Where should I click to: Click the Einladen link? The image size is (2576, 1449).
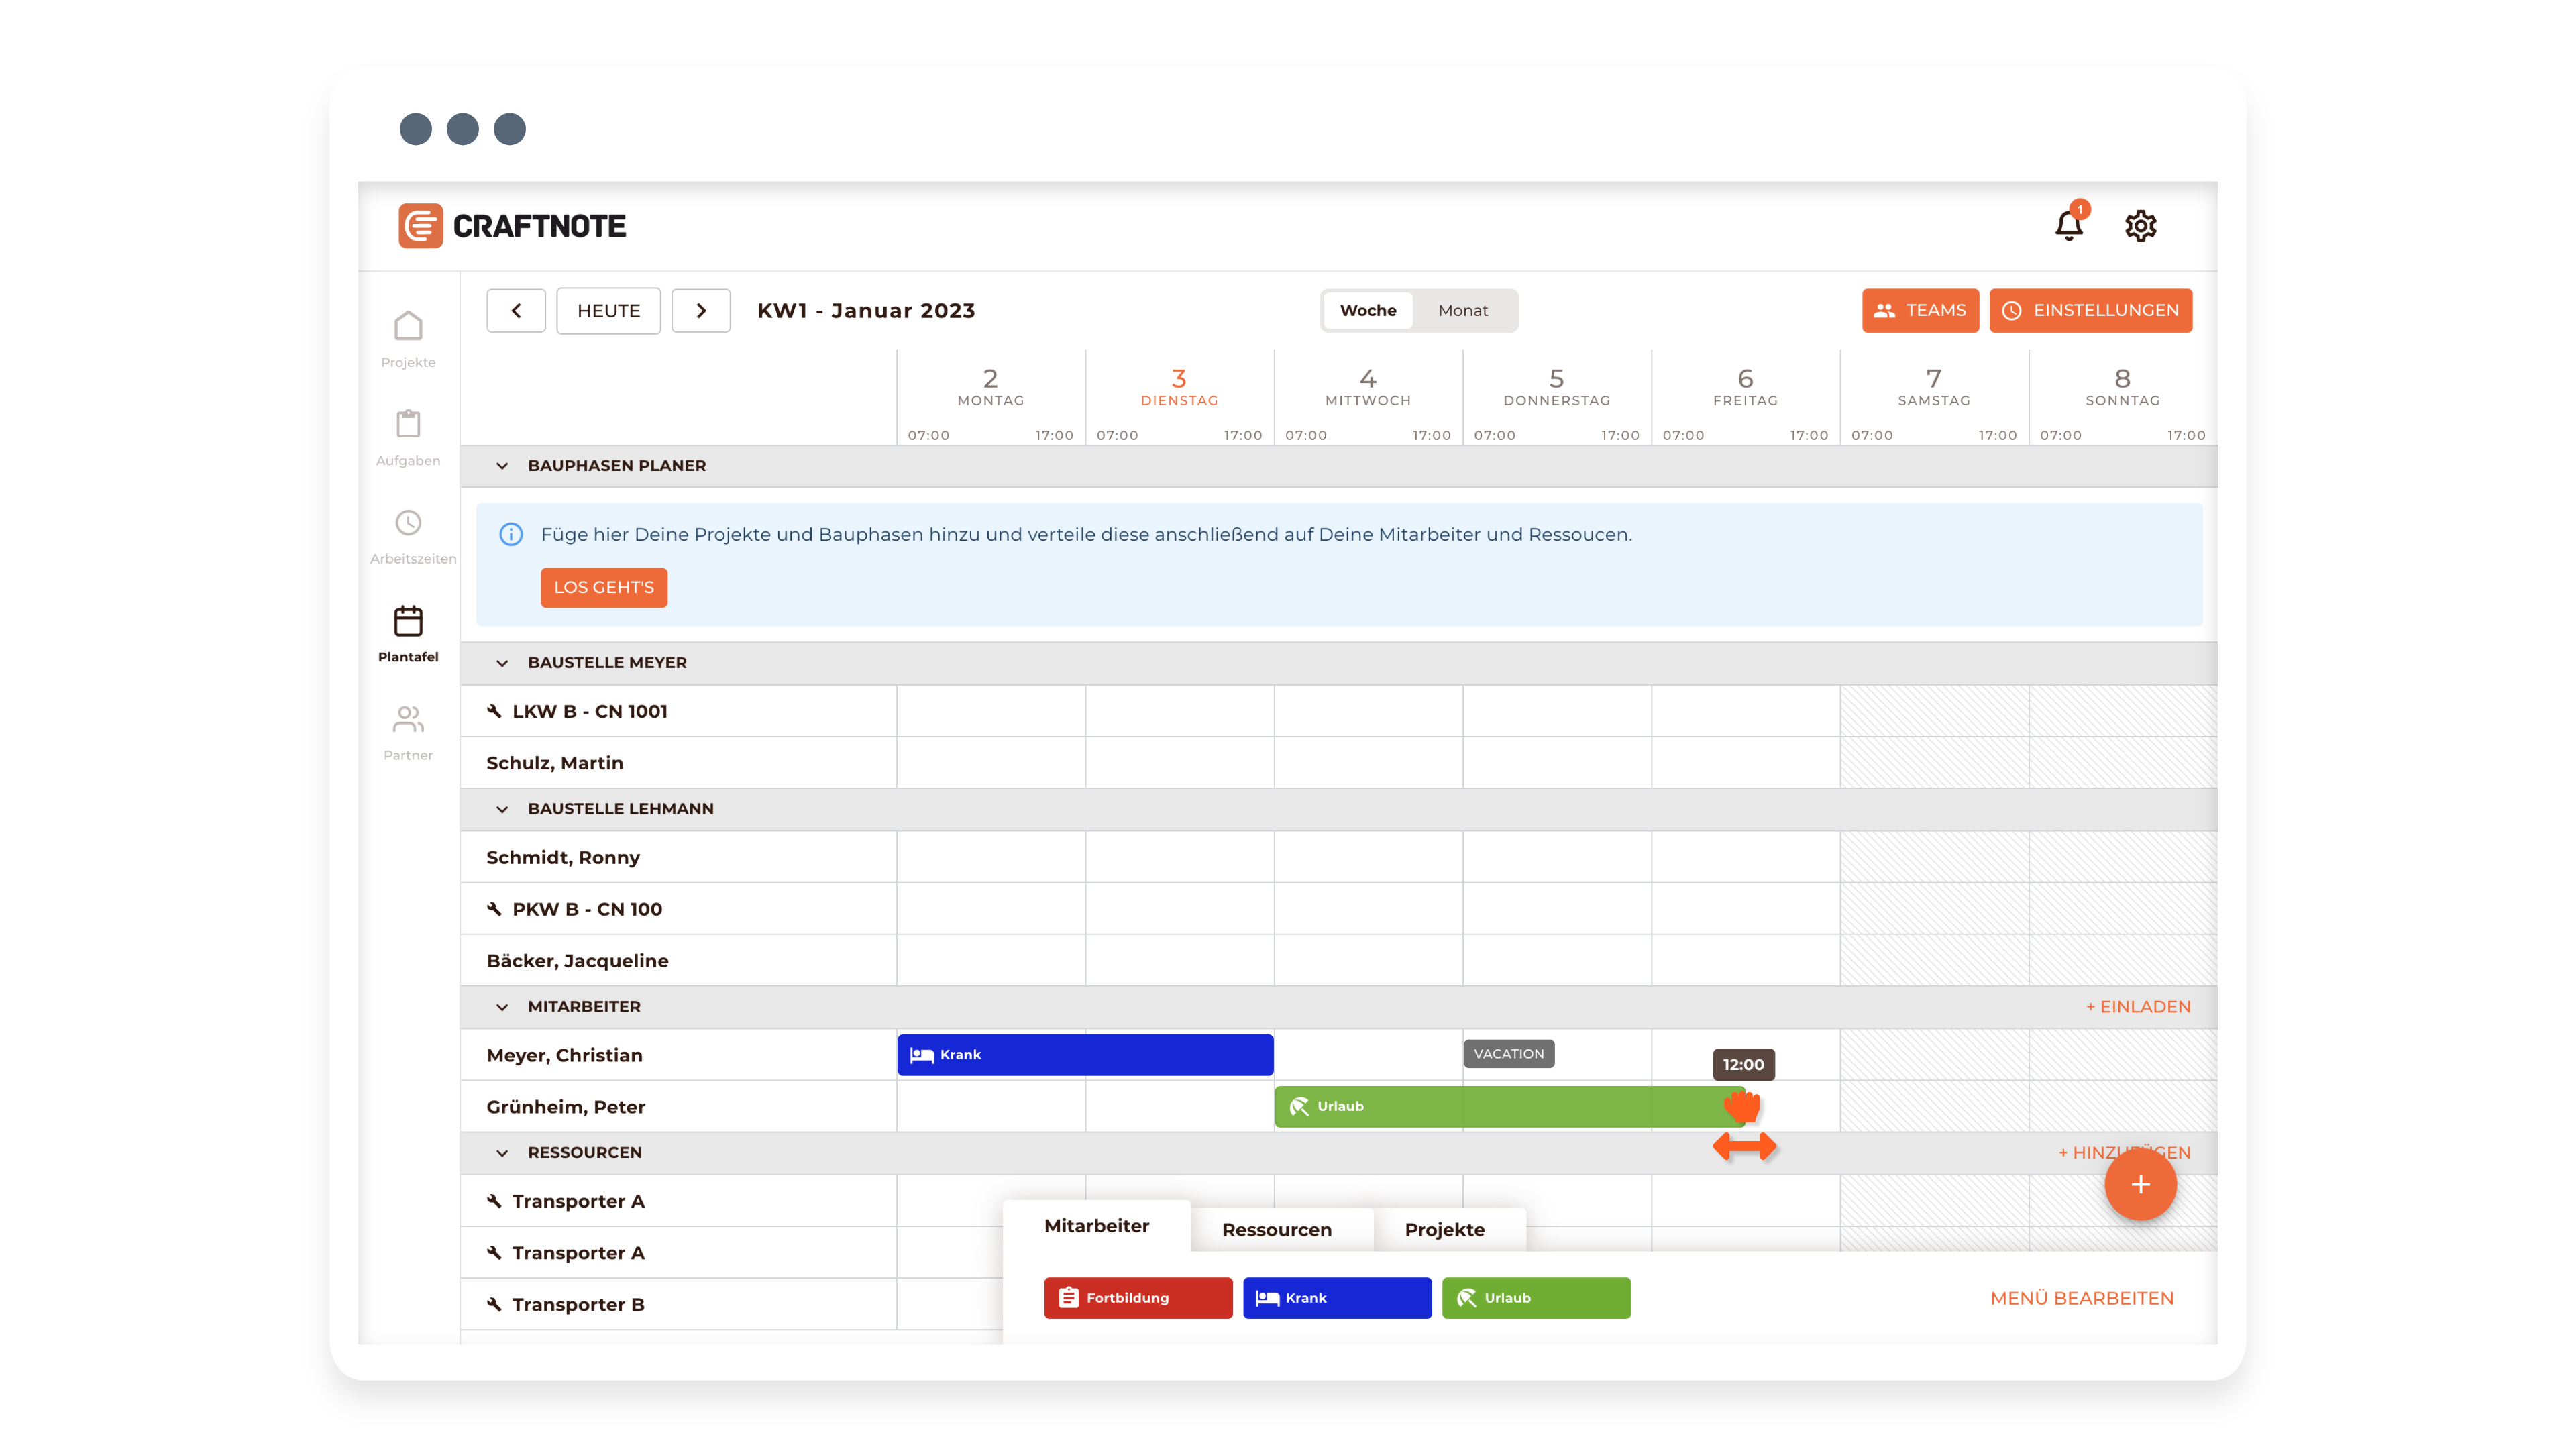click(2138, 1006)
